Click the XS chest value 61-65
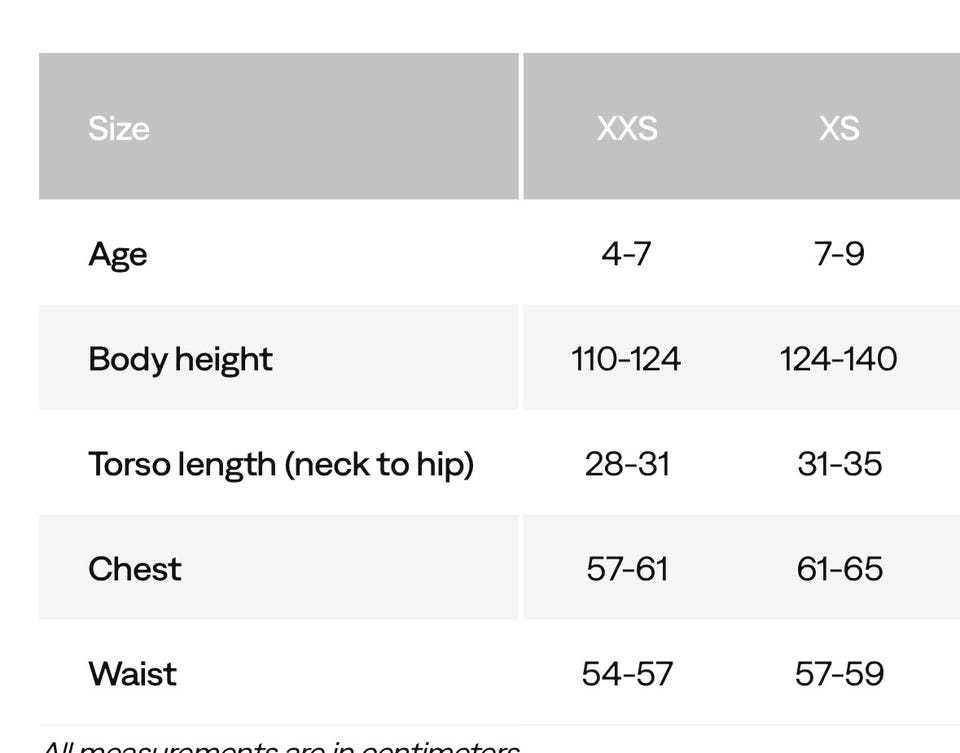Image resolution: width=960 pixels, height=753 pixels. [839, 569]
